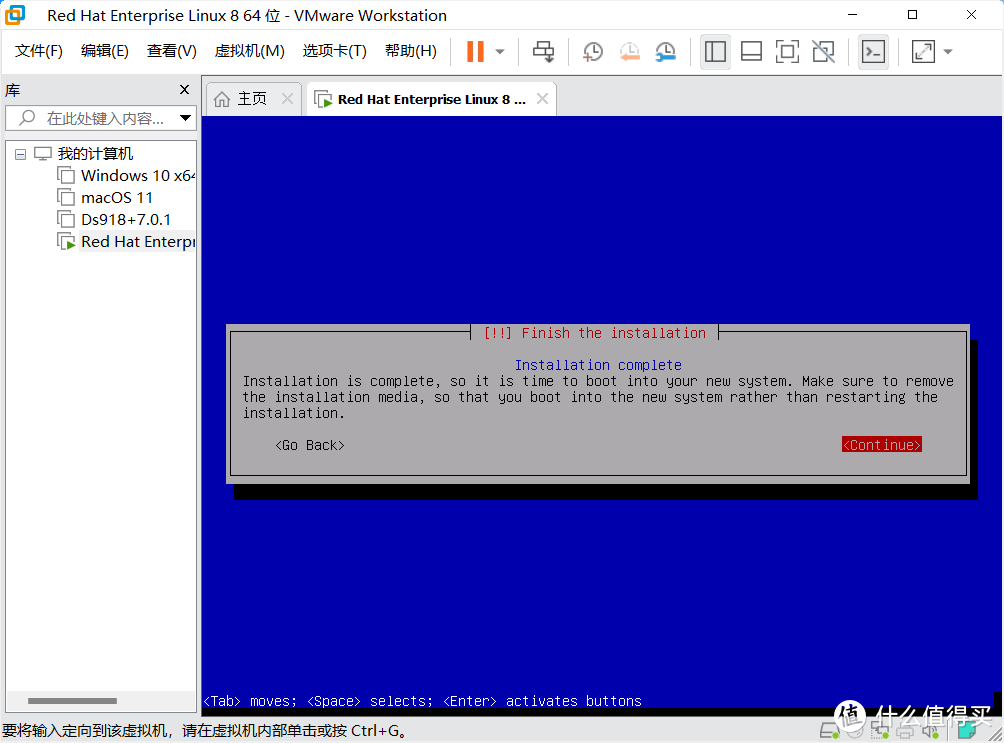Open the 选项卡(T) menu
Screen dimensions: 1004x743
point(334,51)
